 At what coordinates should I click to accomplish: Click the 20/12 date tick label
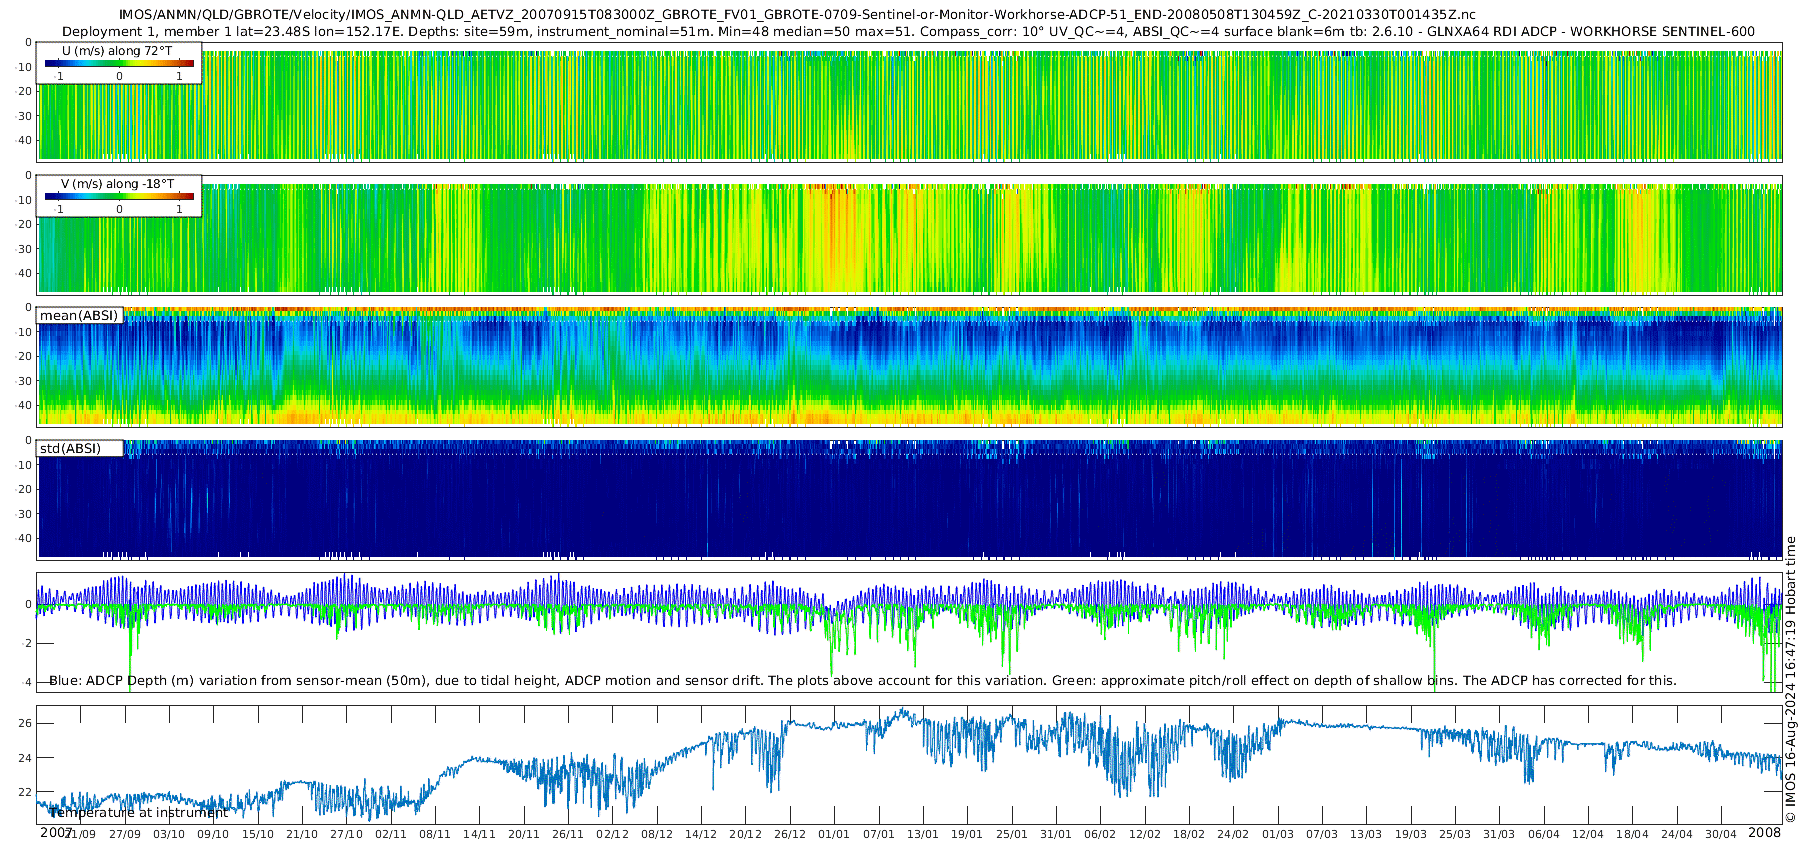(745, 834)
